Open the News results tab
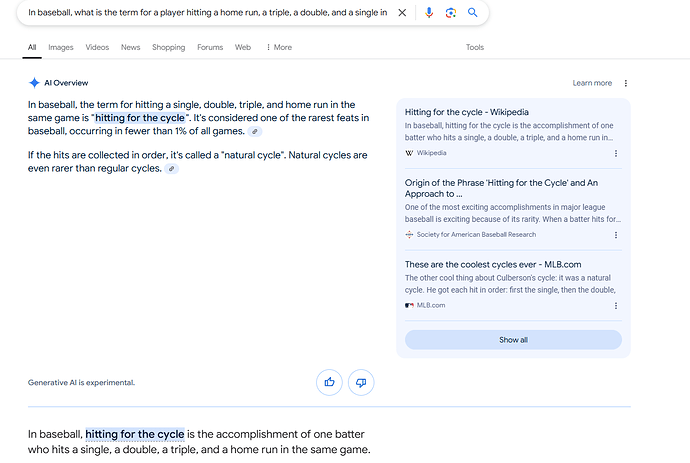The height and width of the screenshot is (463, 690). click(130, 47)
